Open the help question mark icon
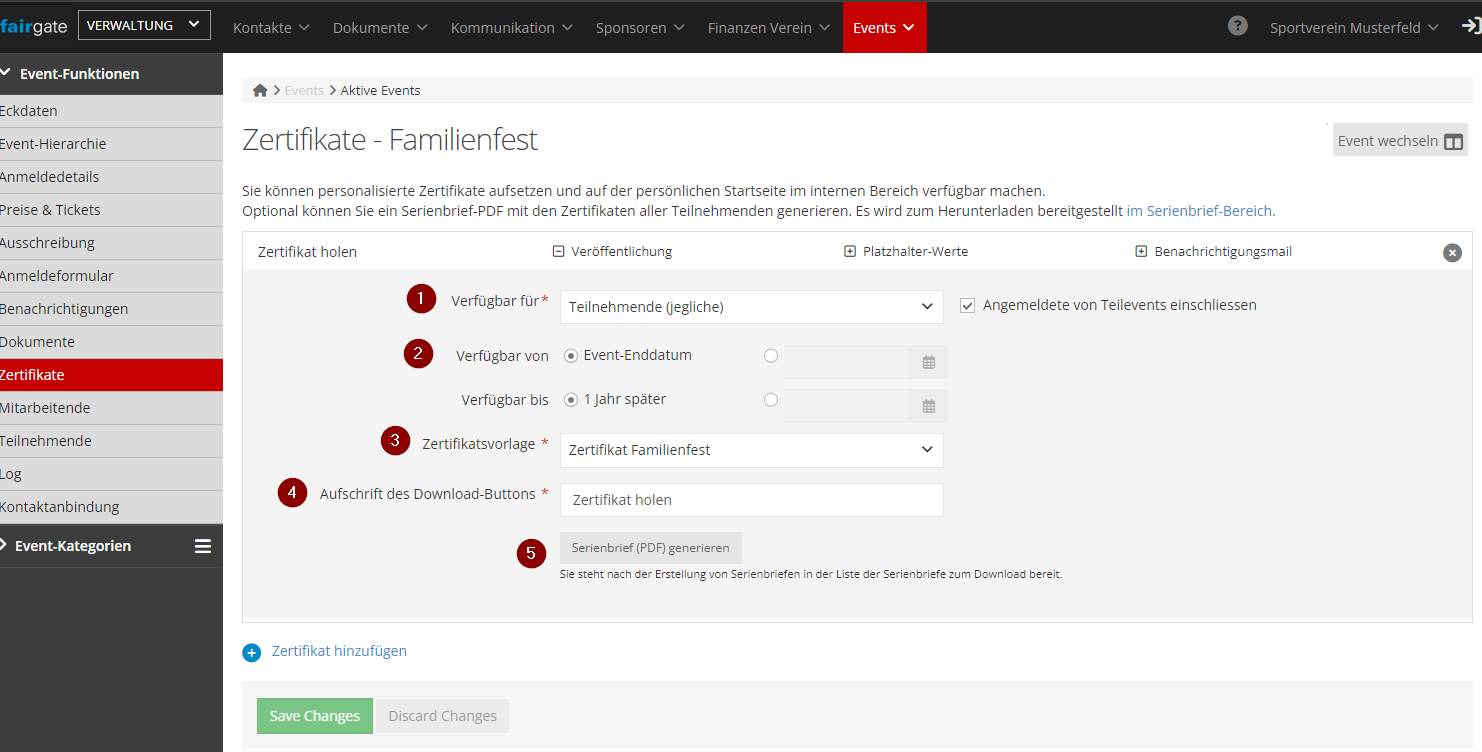Viewport: 1482px width, 752px height. (1237, 27)
